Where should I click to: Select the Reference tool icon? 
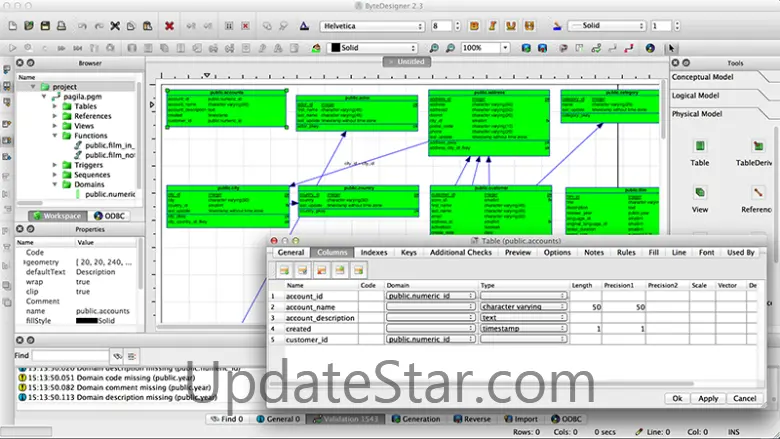758,193
